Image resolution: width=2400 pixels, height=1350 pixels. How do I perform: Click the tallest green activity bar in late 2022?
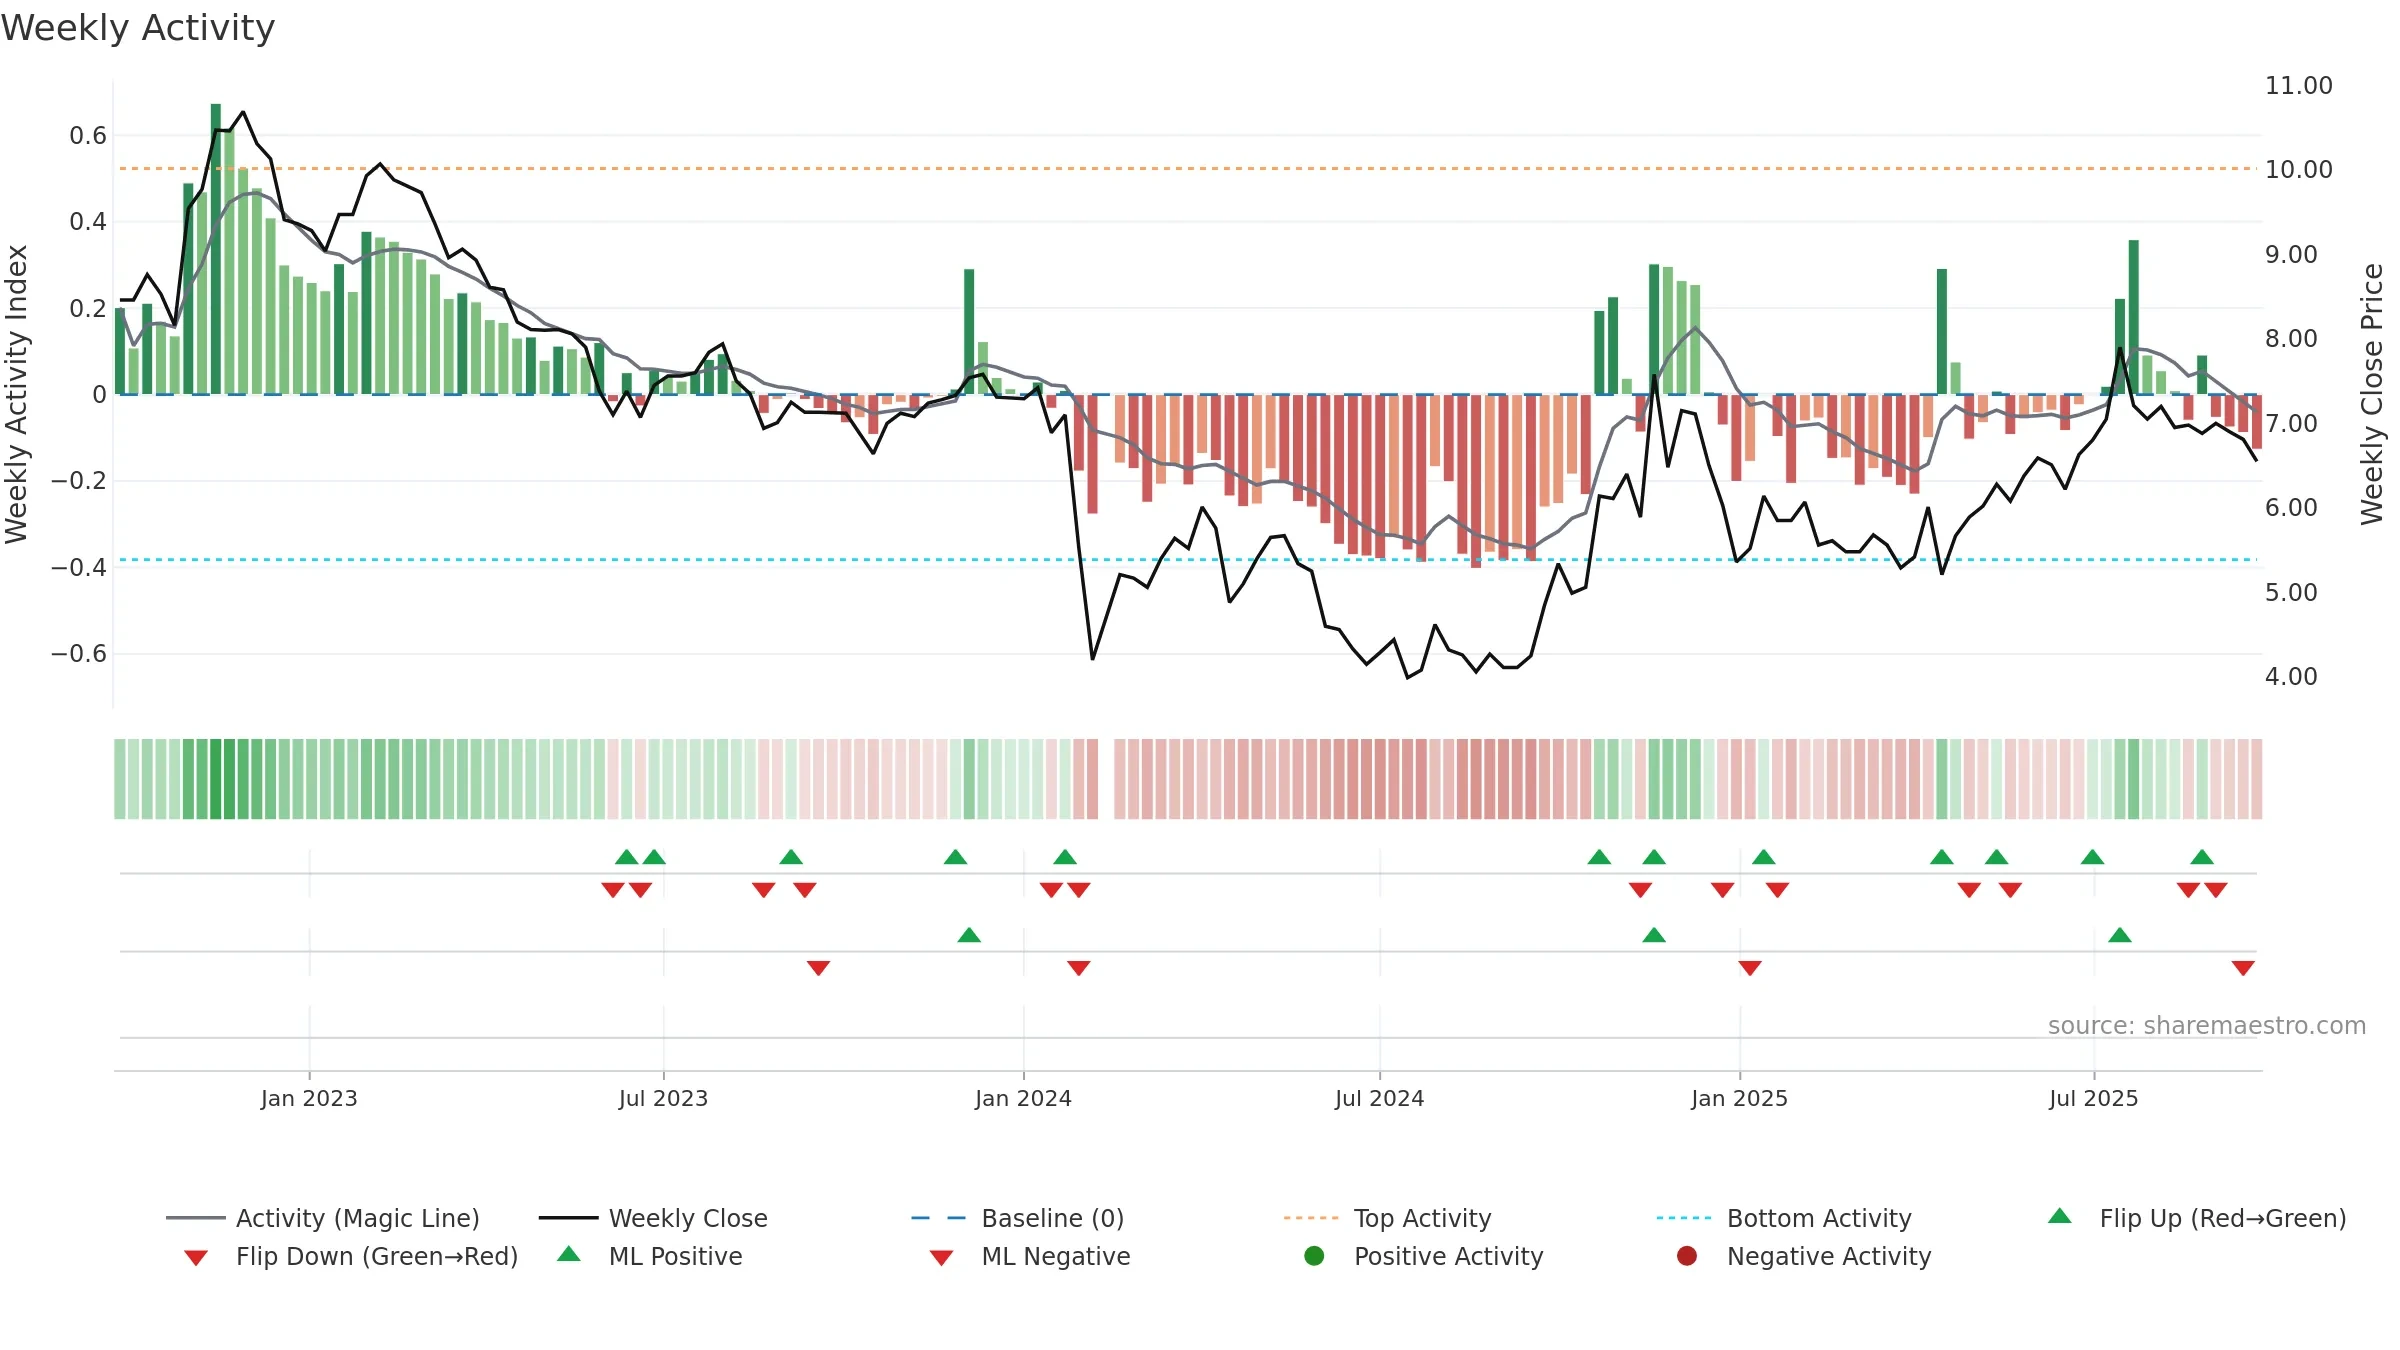point(216,249)
